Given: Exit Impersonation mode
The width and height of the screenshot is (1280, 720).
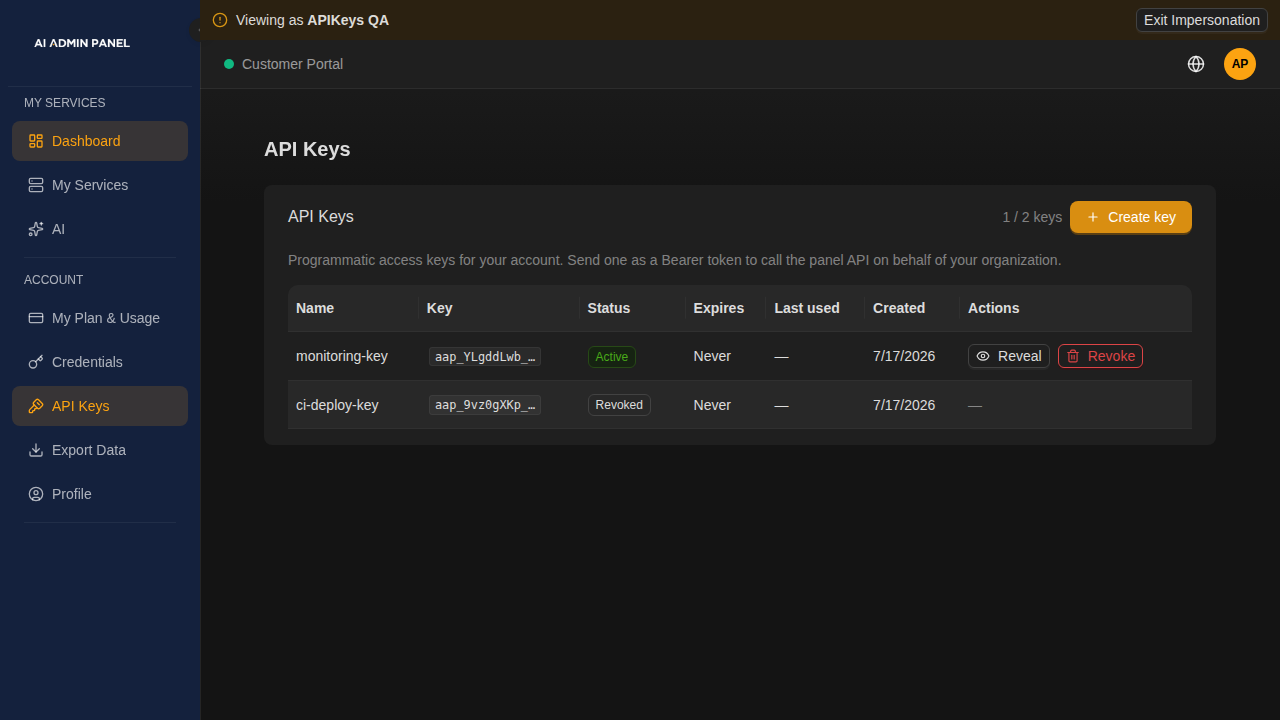Looking at the screenshot, I should pyautogui.click(x=1202, y=20).
